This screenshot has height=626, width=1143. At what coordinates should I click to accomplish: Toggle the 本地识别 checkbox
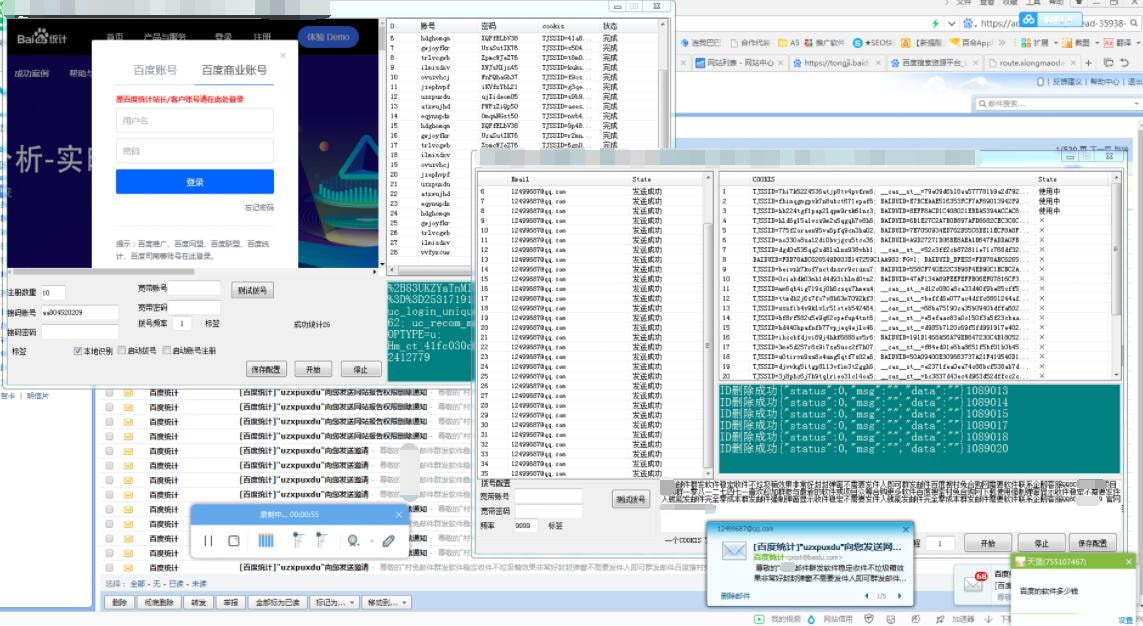(x=78, y=351)
